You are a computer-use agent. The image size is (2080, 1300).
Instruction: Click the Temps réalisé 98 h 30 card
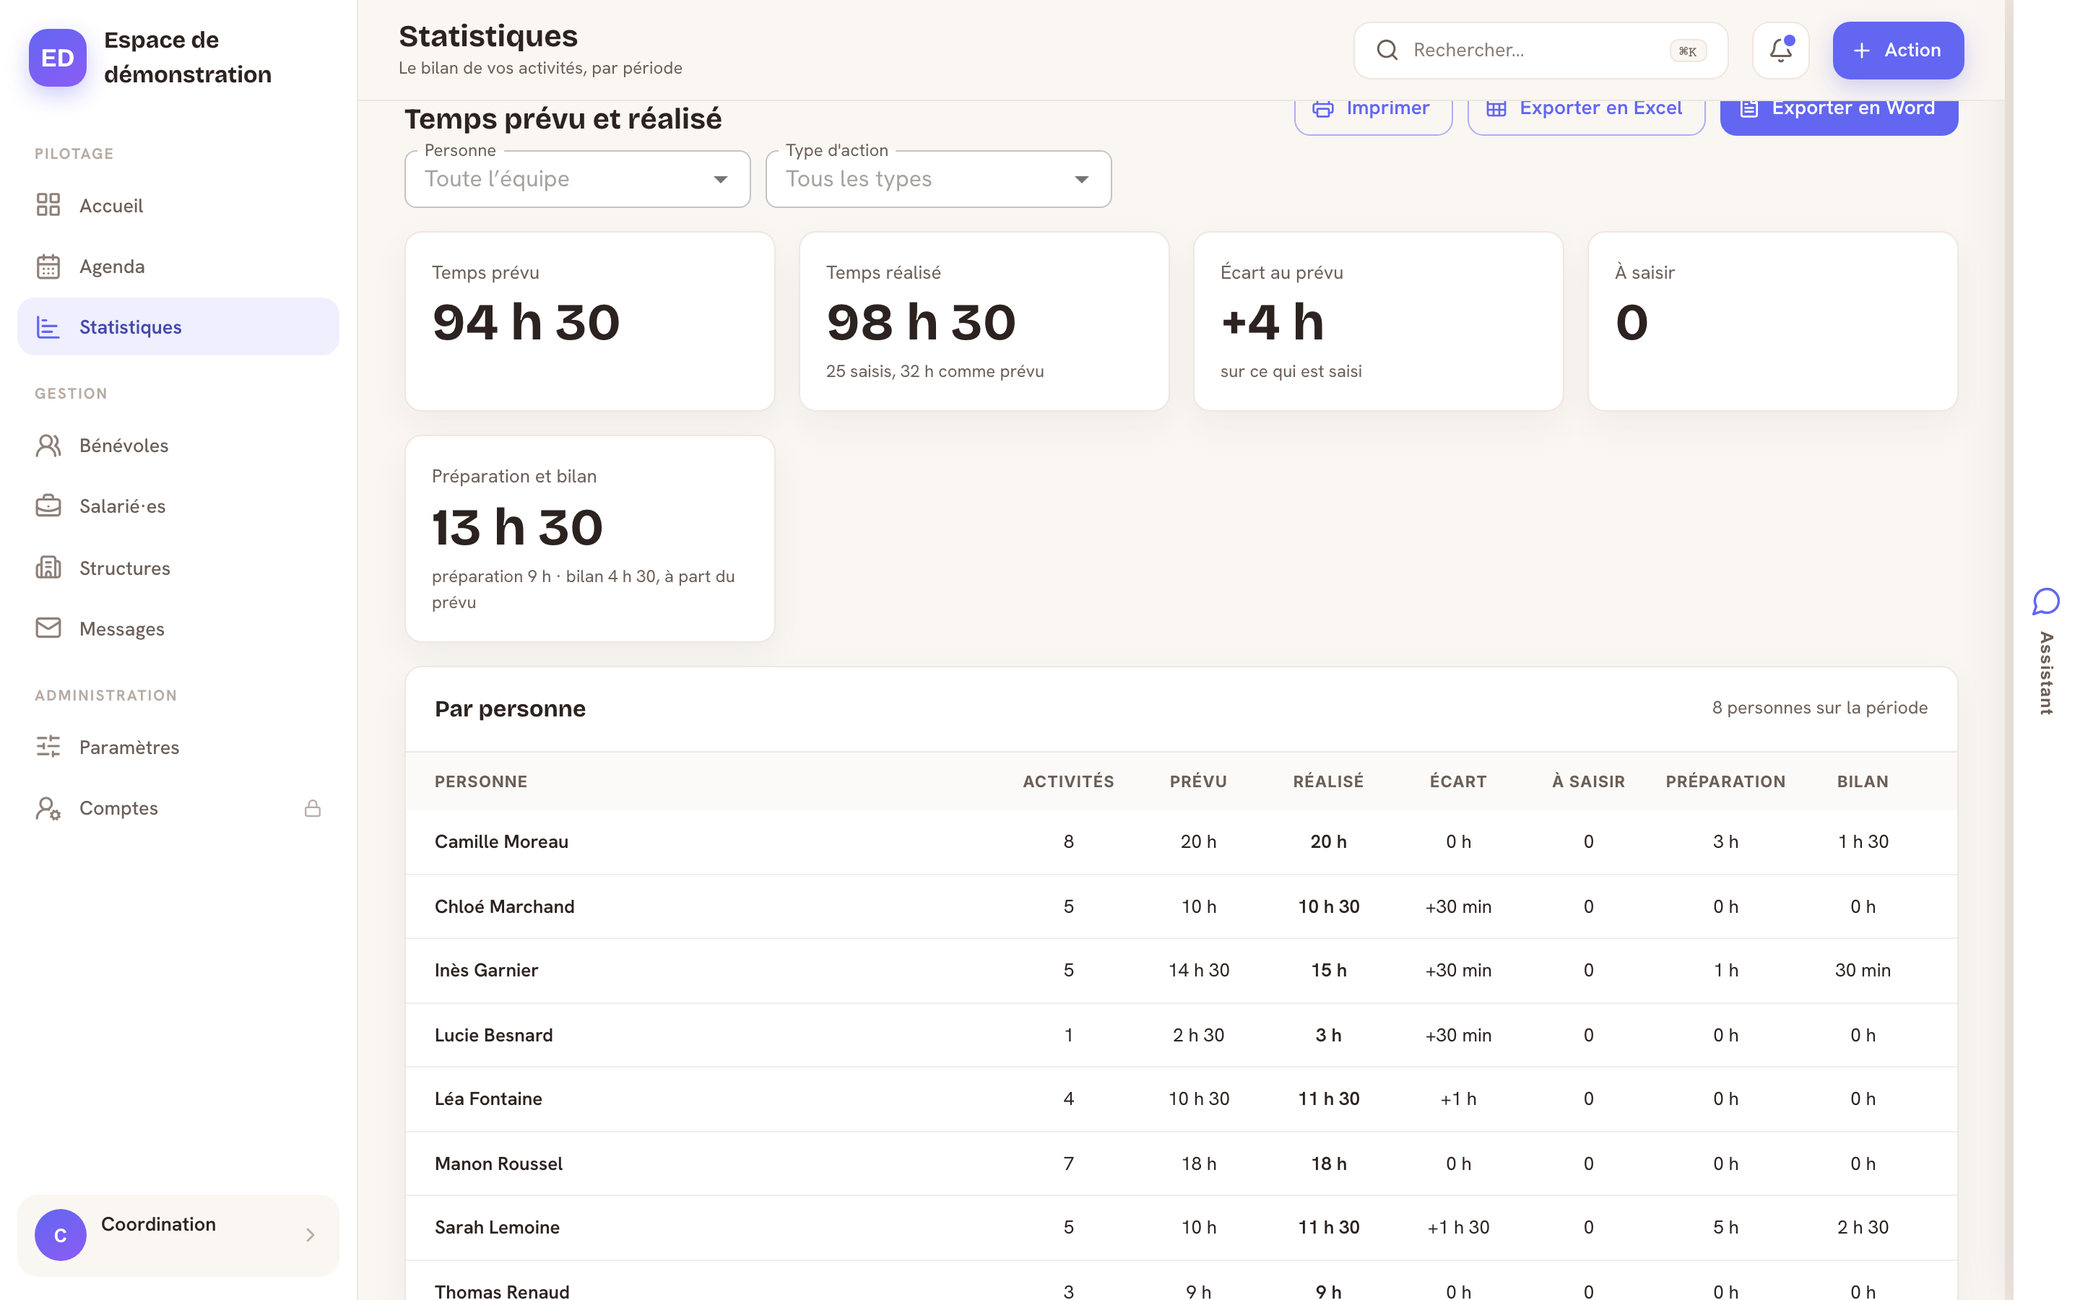pyautogui.click(x=984, y=322)
